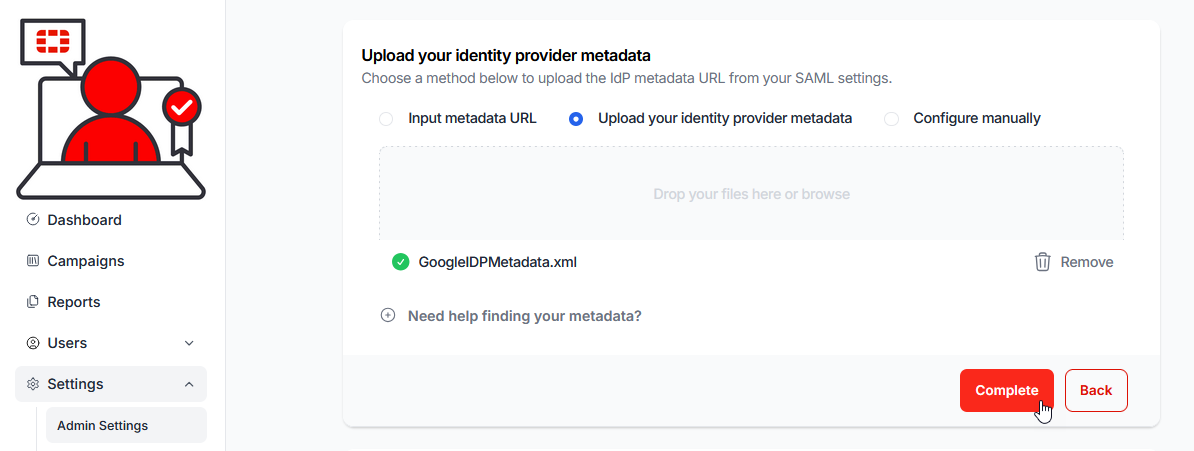The image size is (1194, 451).
Task: Click the trash can icon beside Remove
Action: pyautogui.click(x=1042, y=262)
